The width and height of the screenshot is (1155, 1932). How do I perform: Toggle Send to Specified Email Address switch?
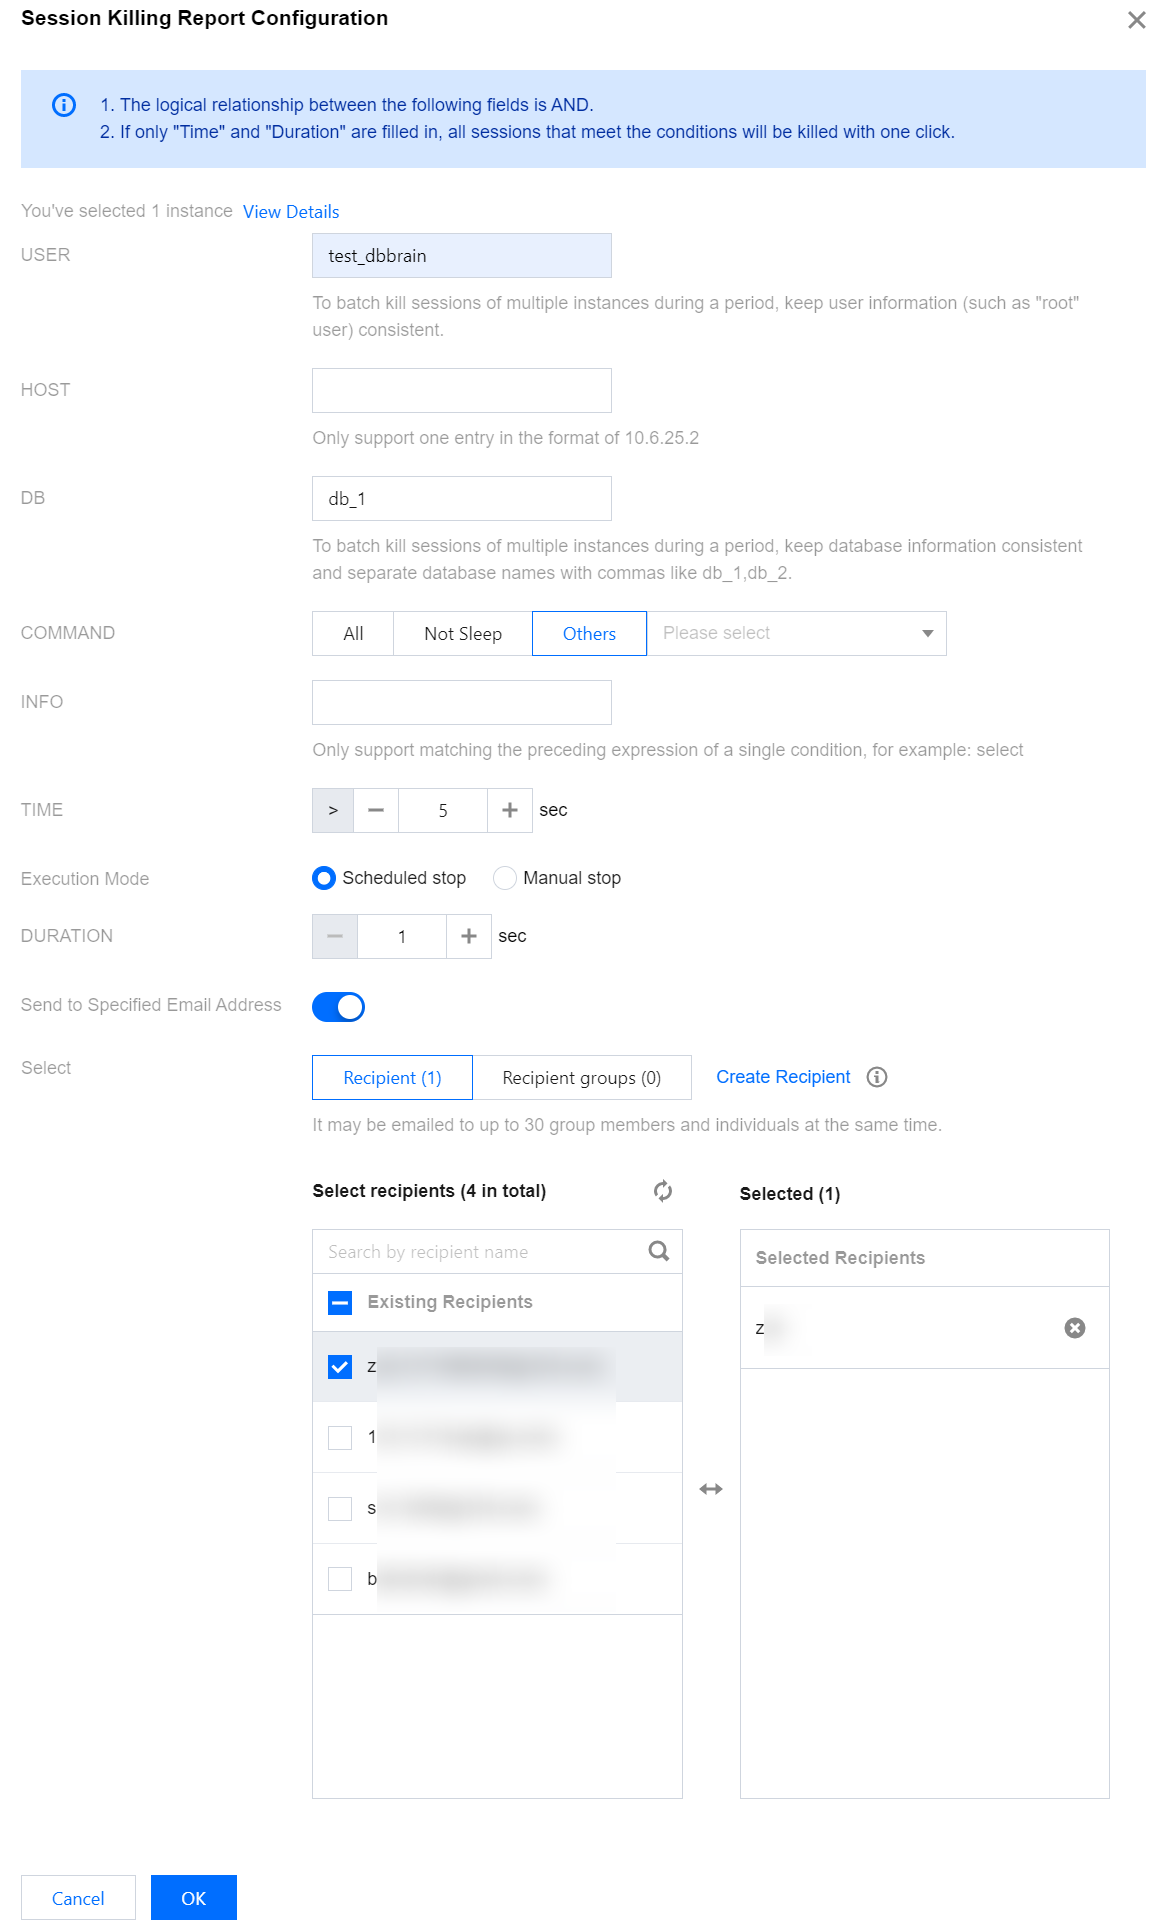[x=338, y=1007]
